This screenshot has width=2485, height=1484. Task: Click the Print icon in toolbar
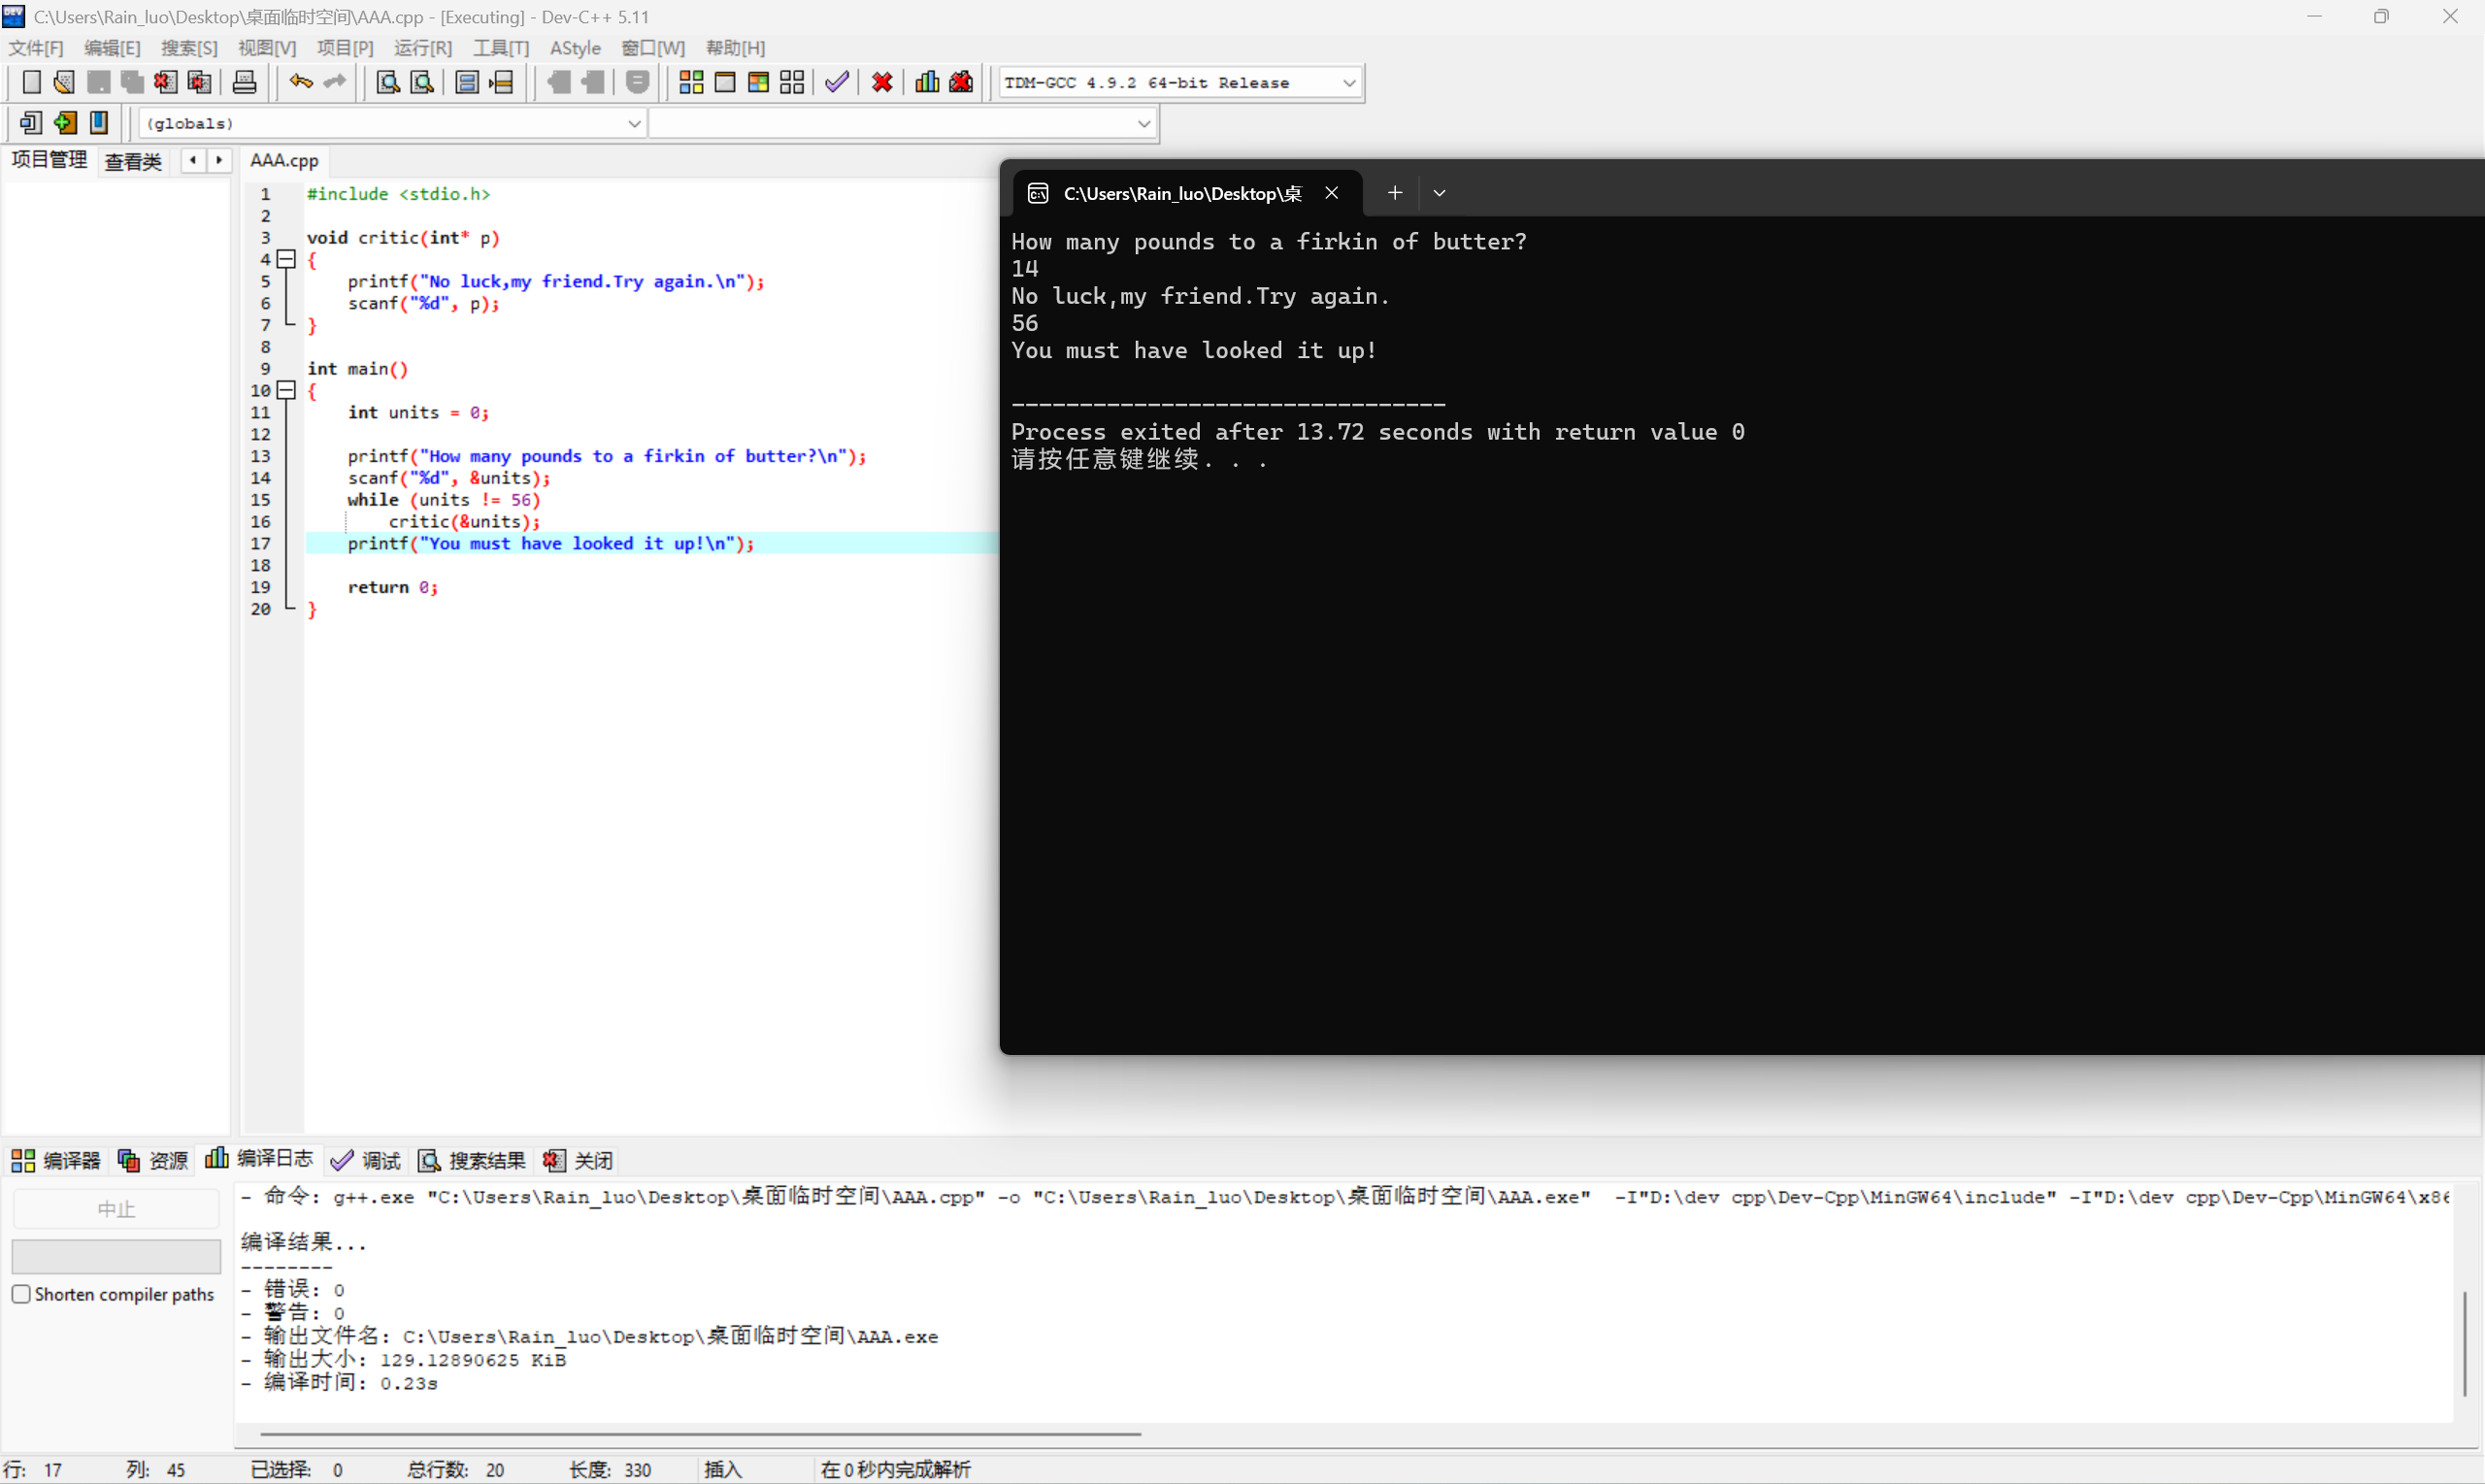point(244,83)
